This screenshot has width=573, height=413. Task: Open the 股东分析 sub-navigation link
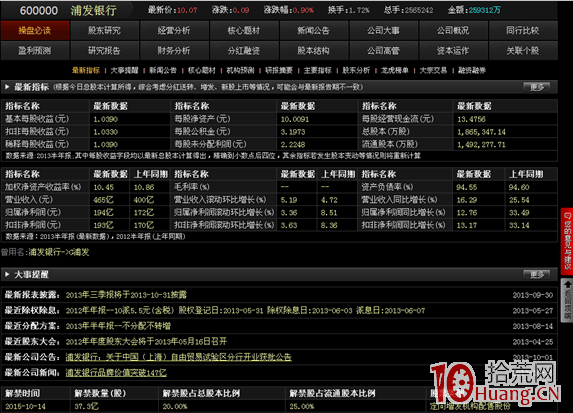[x=356, y=70]
